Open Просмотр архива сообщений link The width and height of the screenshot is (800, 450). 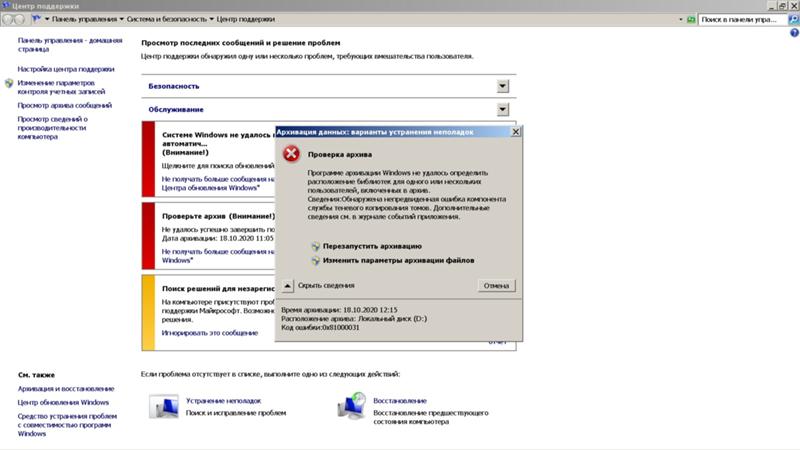(64, 105)
